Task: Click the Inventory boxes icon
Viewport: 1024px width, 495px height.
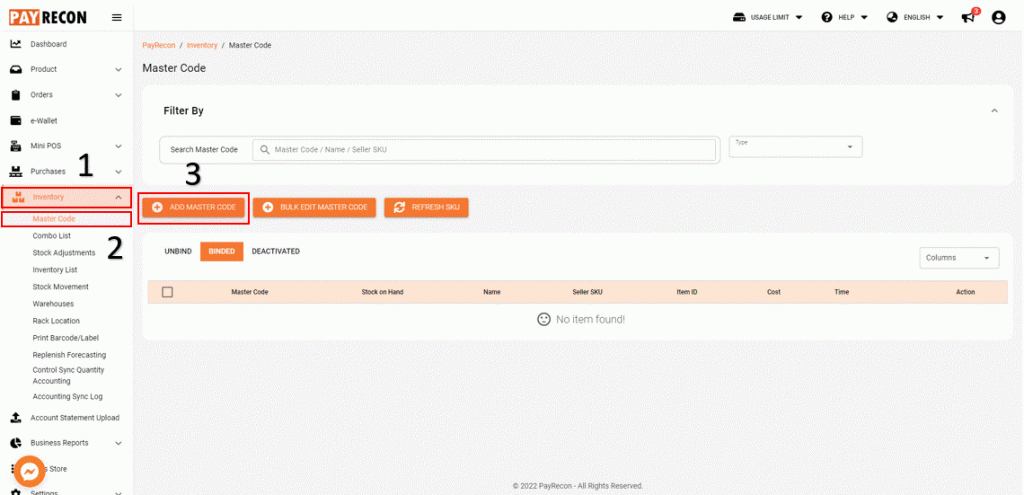Action: (18, 197)
